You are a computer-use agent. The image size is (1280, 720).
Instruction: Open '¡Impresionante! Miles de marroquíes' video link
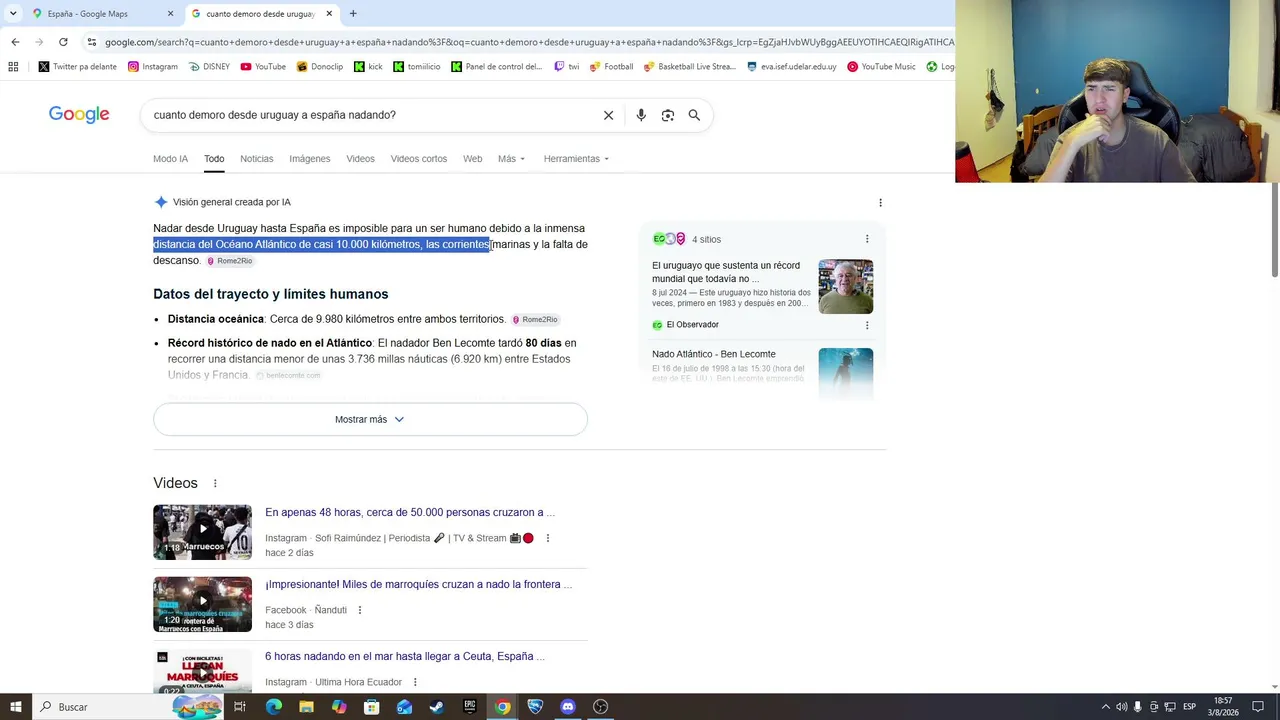pyautogui.click(x=419, y=585)
